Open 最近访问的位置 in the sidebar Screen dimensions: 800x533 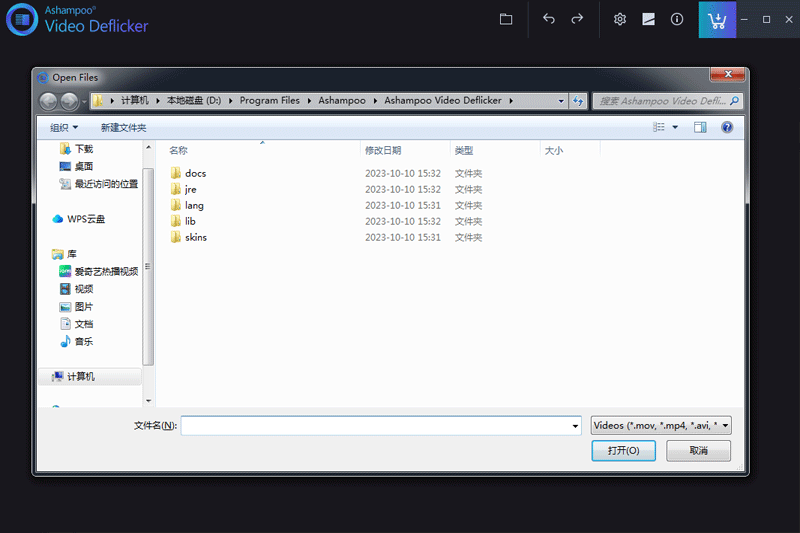(x=99, y=184)
